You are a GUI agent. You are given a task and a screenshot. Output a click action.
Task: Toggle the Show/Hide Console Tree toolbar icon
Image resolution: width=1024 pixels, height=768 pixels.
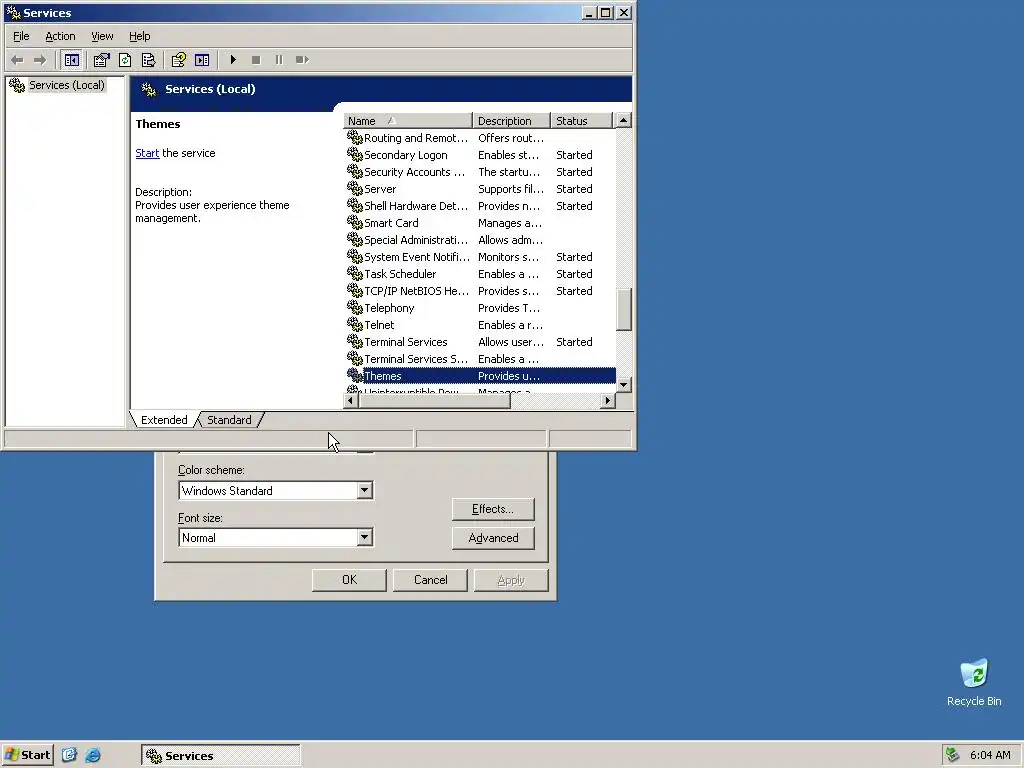coord(72,60)
